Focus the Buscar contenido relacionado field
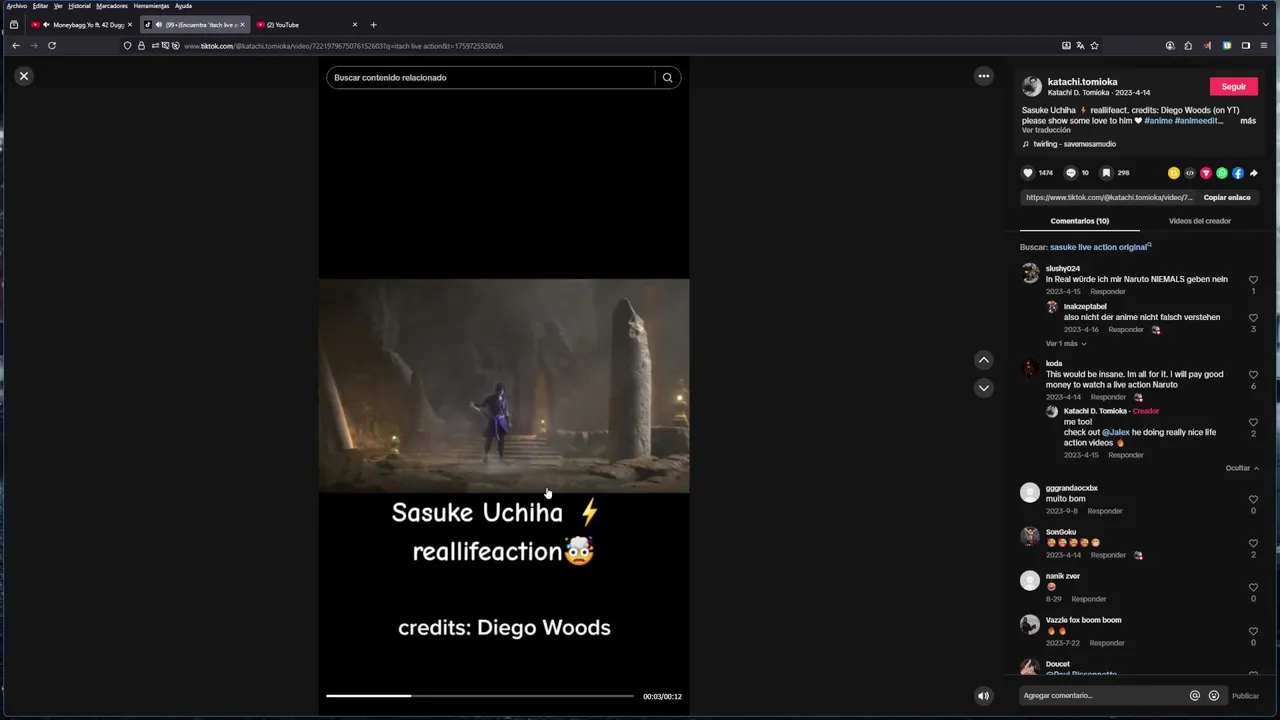 point(490,78)
